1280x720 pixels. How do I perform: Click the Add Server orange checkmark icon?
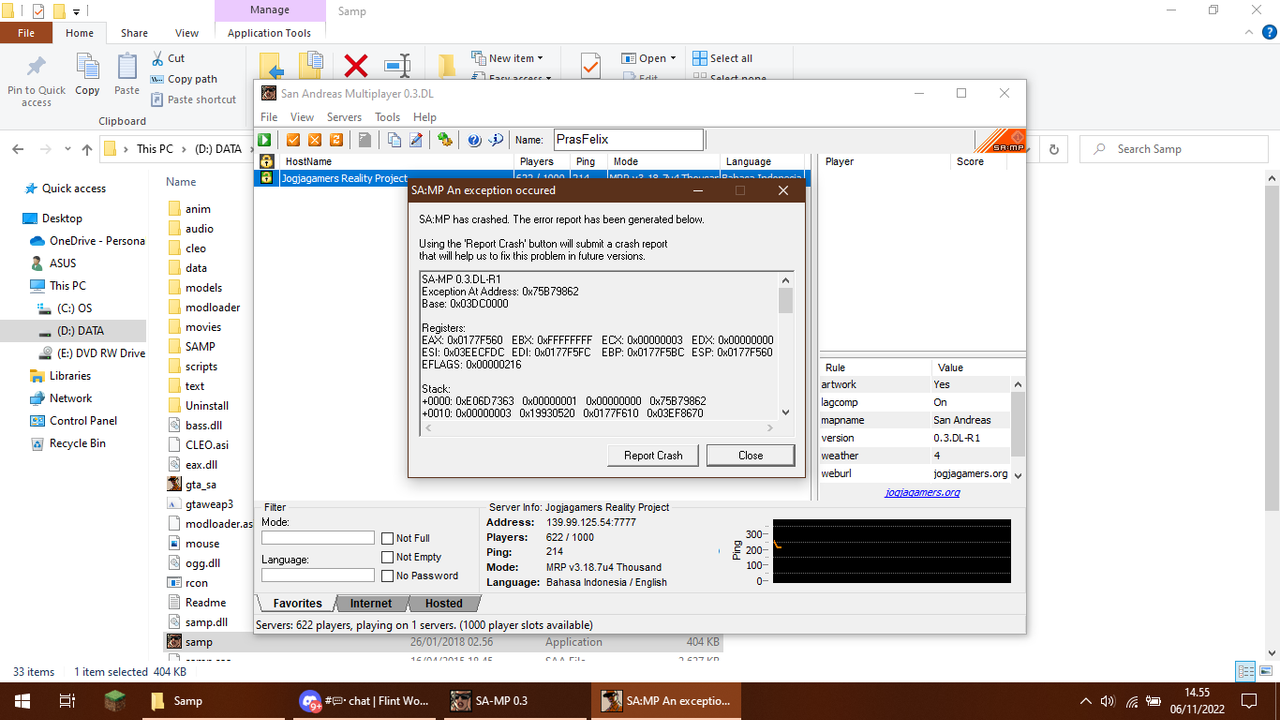(293, 140)
